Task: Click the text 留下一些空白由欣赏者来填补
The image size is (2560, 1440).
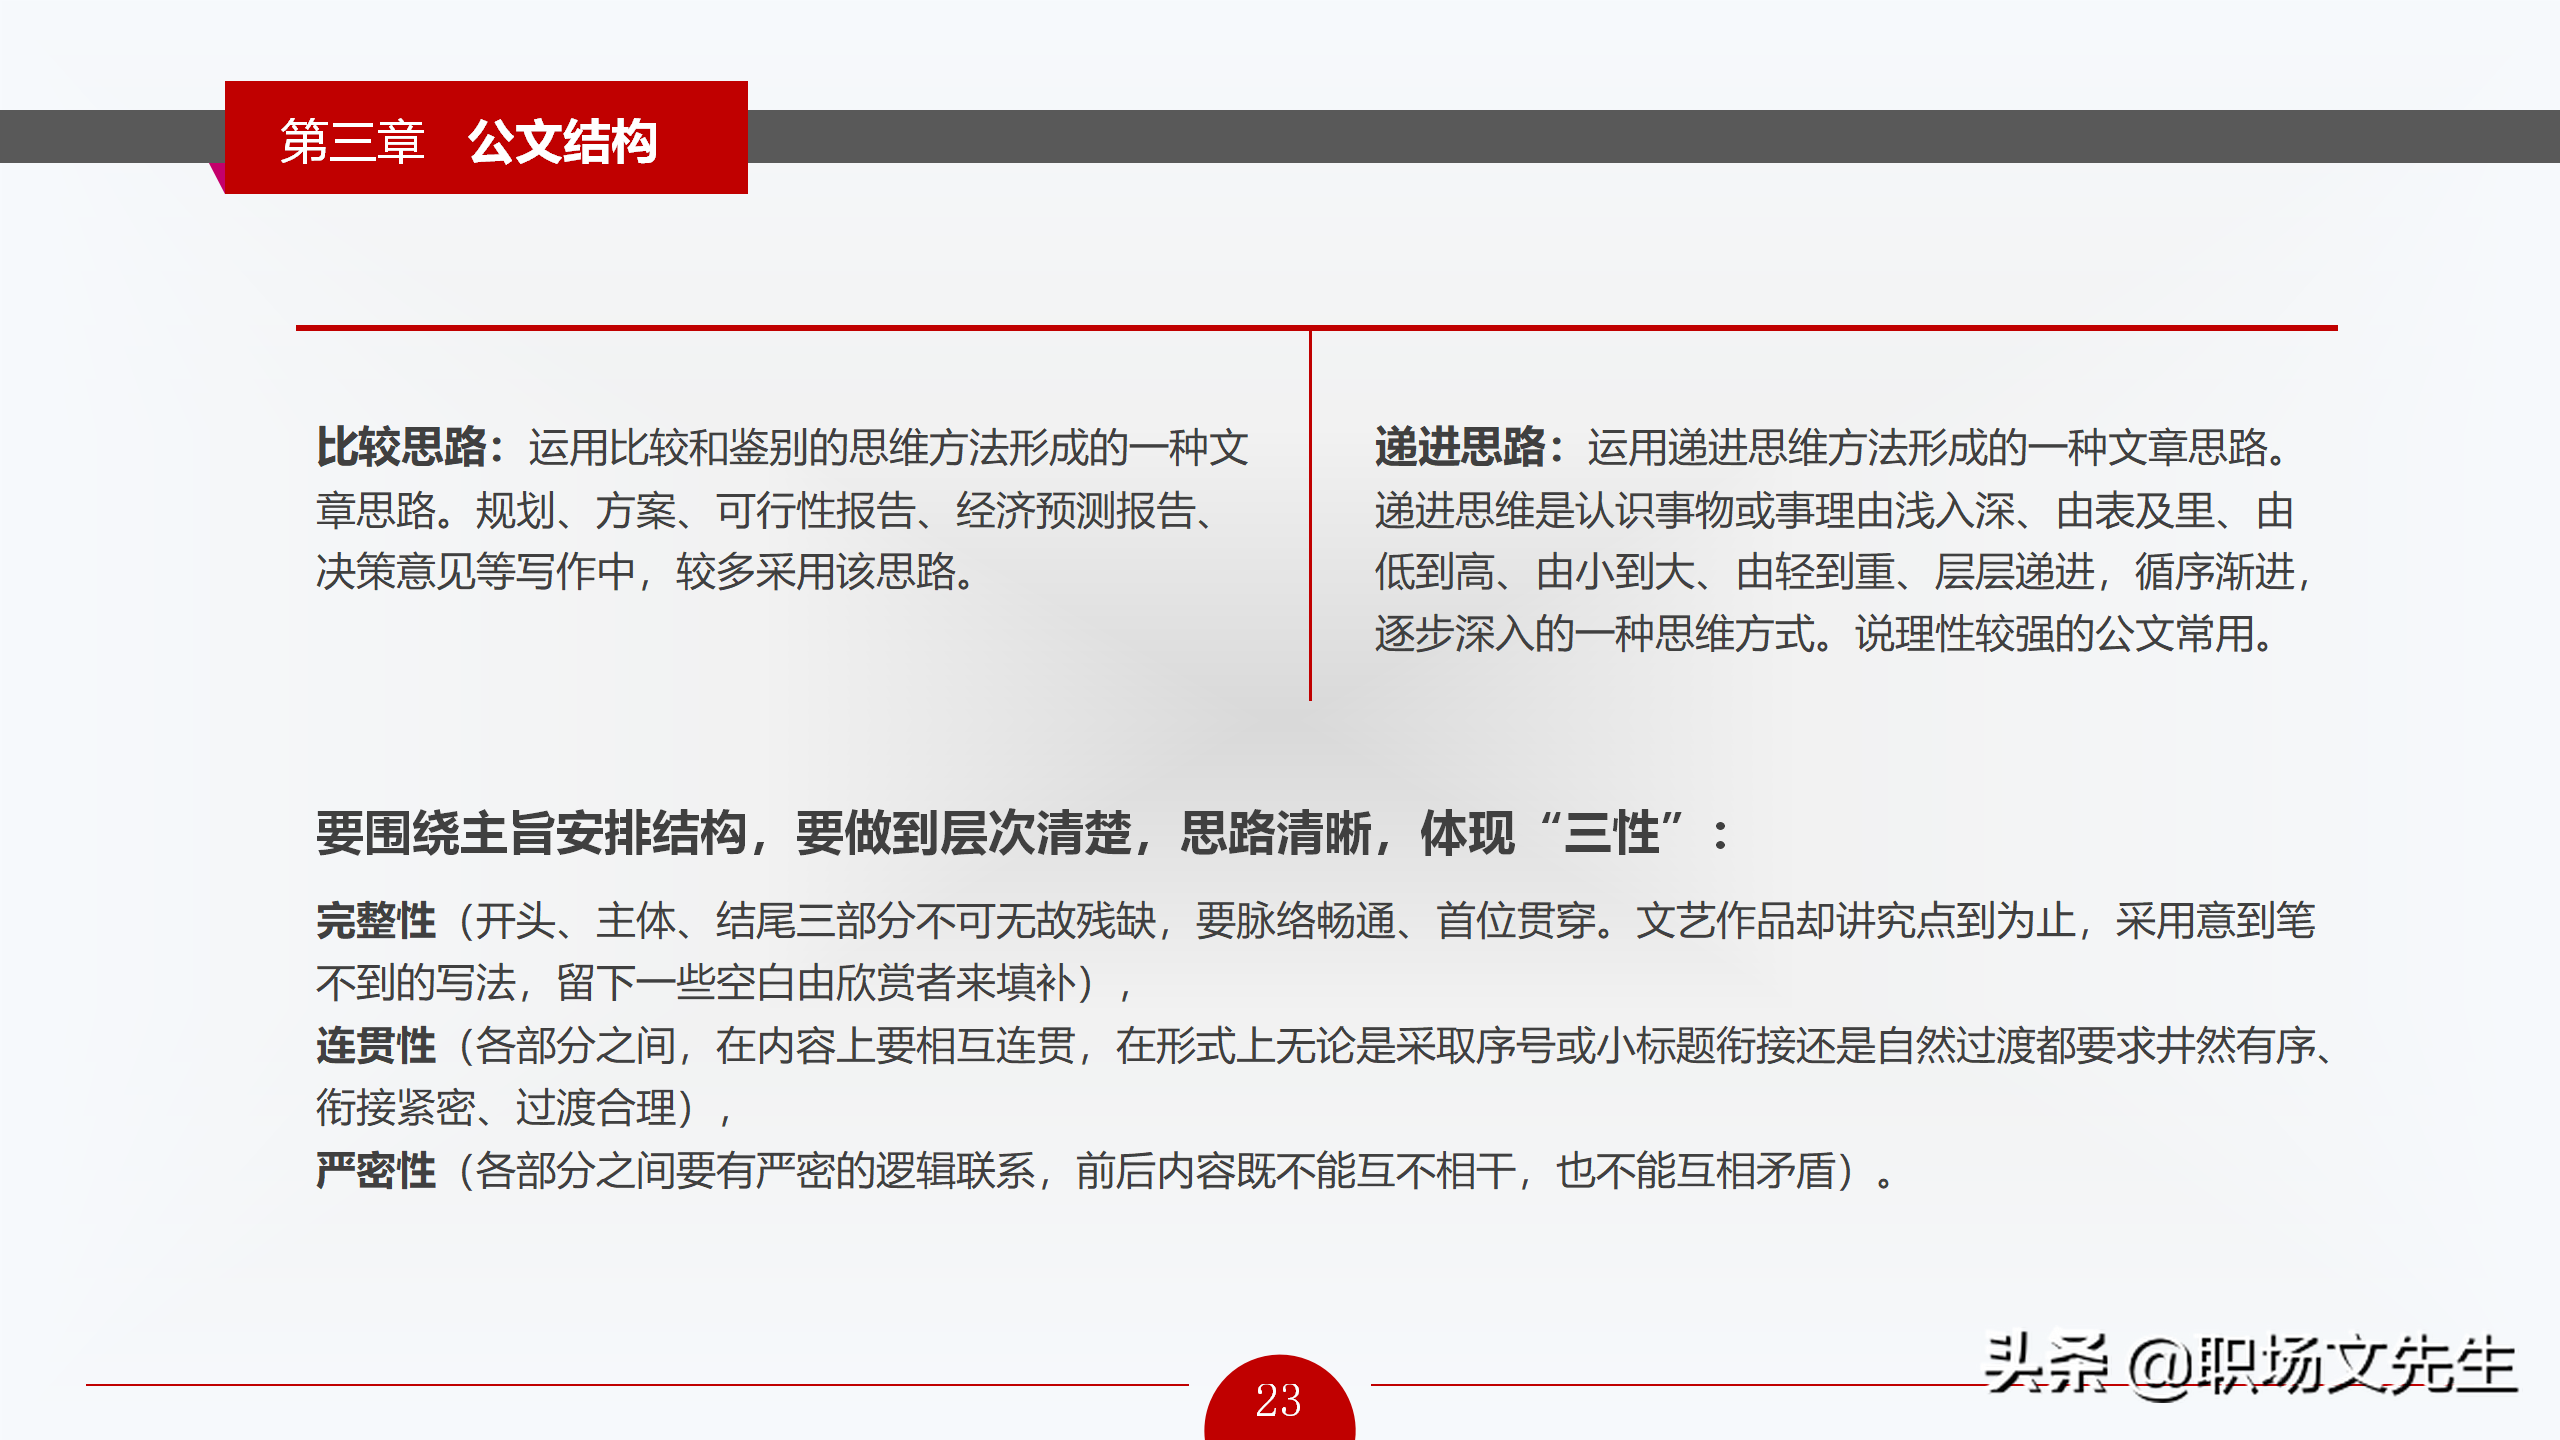Action: pyautogui.click(x=816, y=983)
